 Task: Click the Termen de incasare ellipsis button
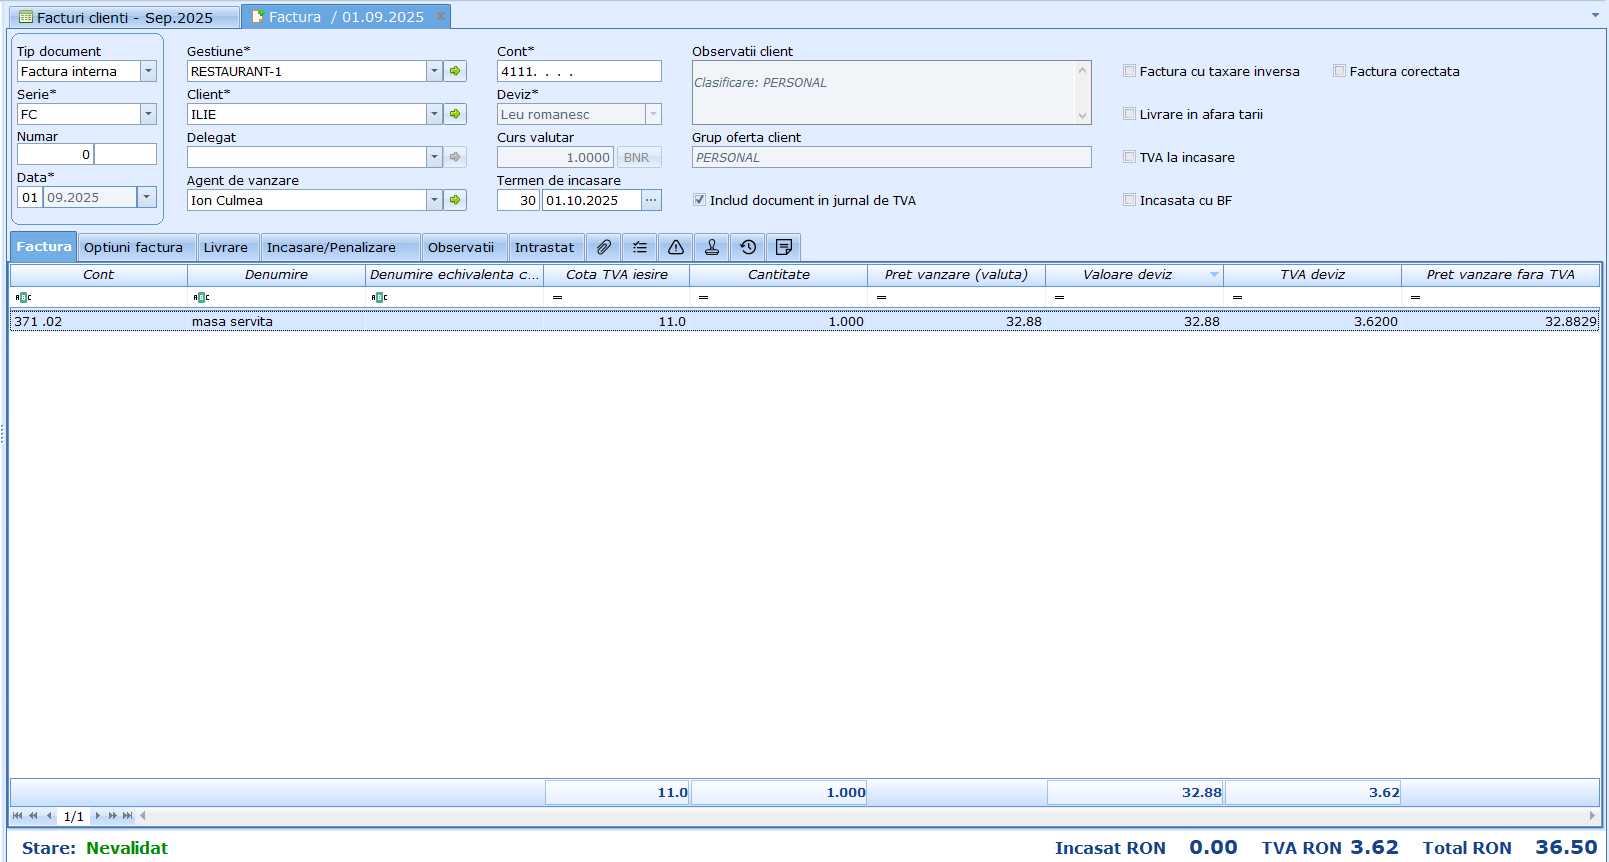point(651,200)
